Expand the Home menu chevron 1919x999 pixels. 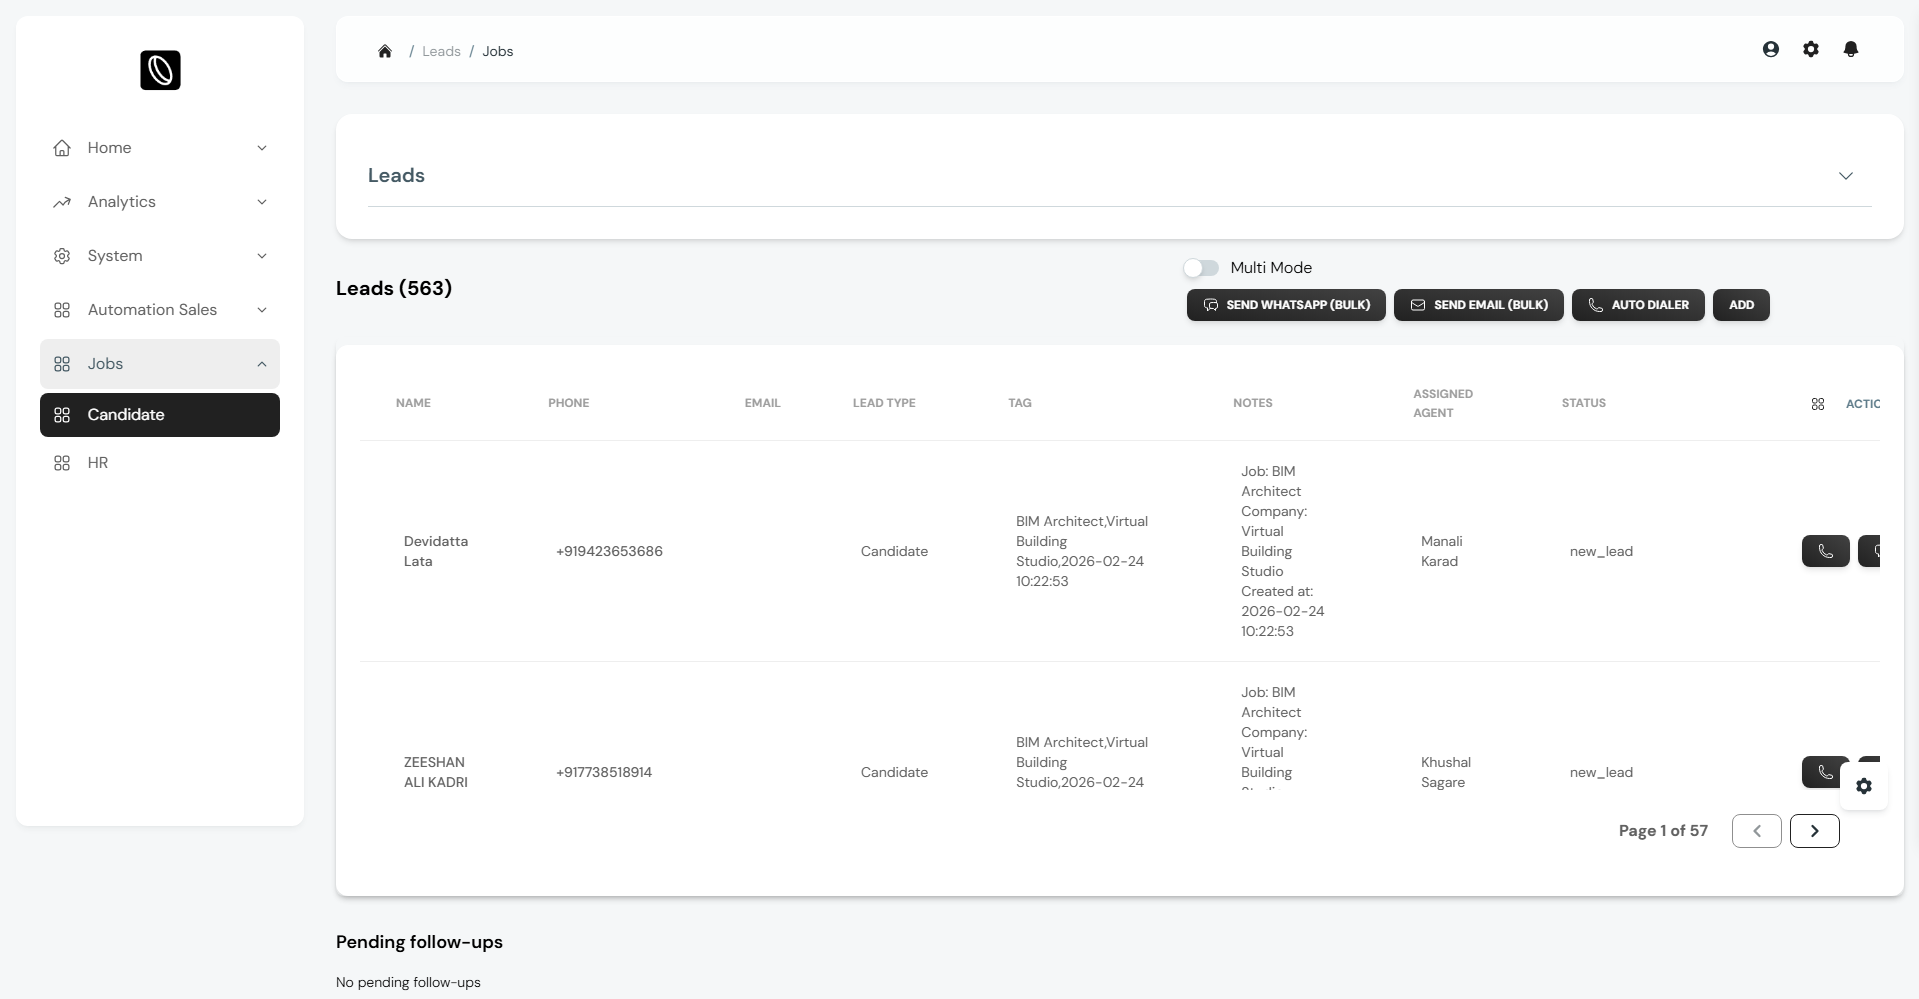(x=262, y=148)
